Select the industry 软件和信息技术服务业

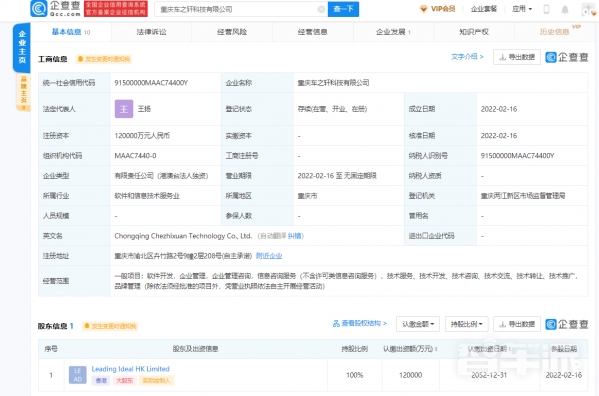point(147,196)
